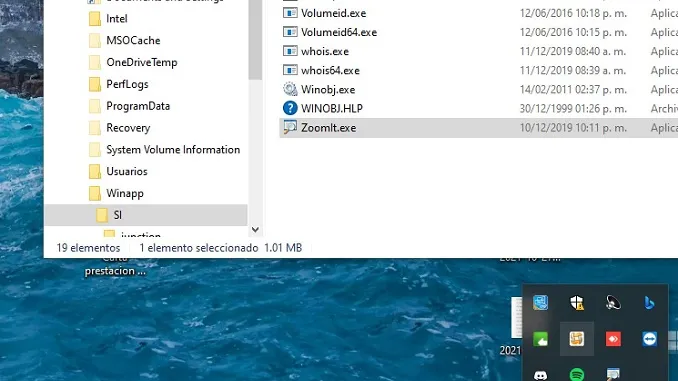Click whois64.exe date 11/12/2019 08:39 a. m.
This screenshot has height=381, width=678.
click(x=573, y=70)
